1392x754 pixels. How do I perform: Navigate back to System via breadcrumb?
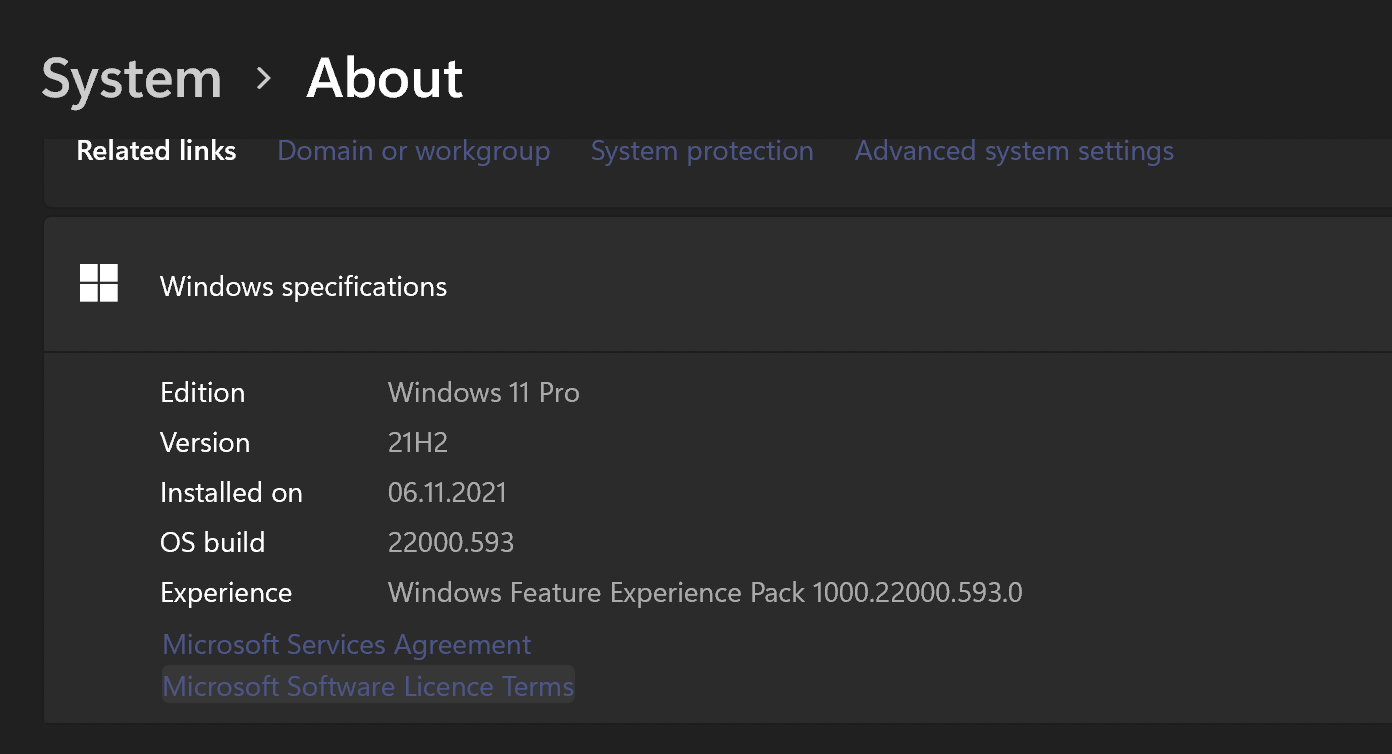[x=131, y=79]
